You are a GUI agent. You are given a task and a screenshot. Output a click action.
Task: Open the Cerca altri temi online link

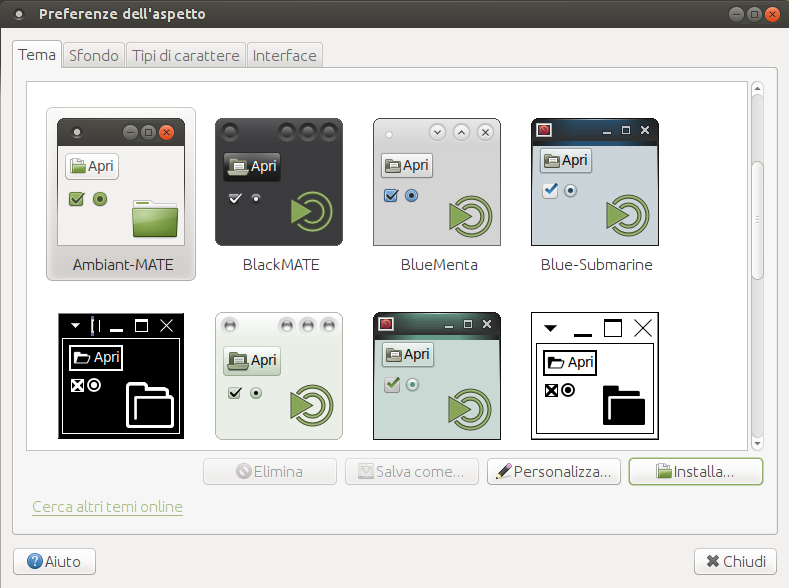pos(107,507)
